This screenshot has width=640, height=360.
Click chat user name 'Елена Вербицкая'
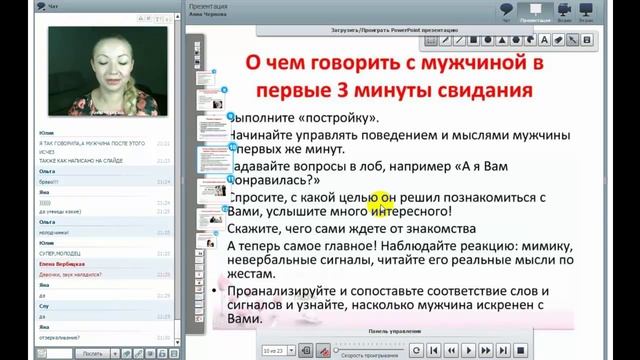[x=62, y=264]
